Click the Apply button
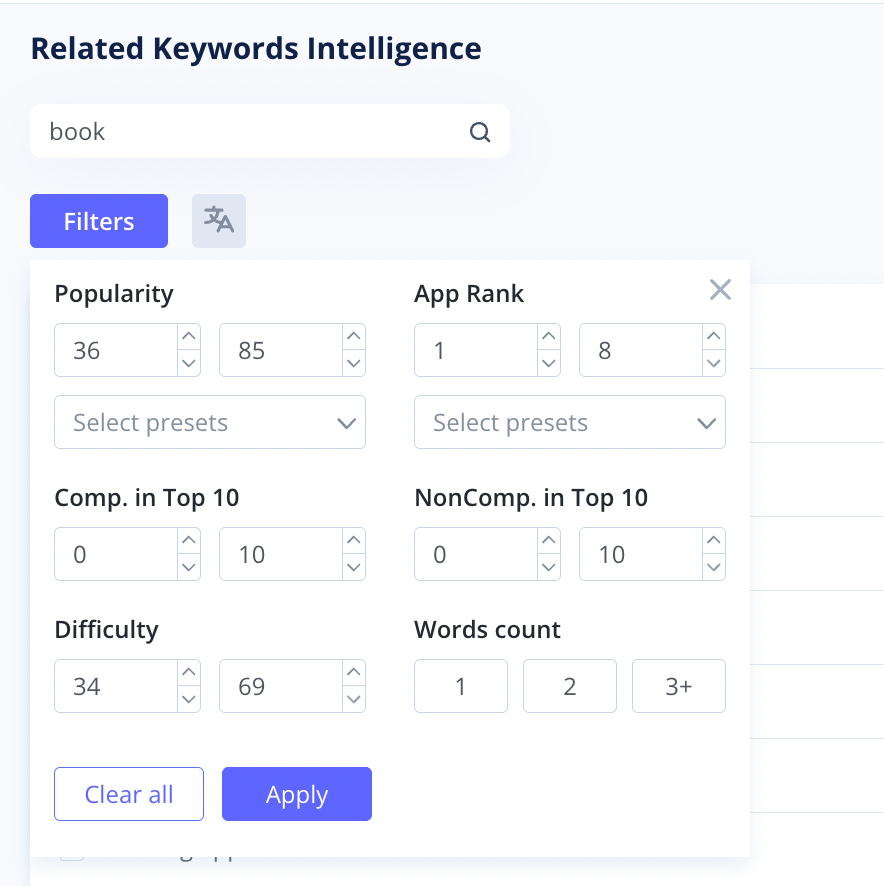Screen dimensions: 884x886 (296, 794)
